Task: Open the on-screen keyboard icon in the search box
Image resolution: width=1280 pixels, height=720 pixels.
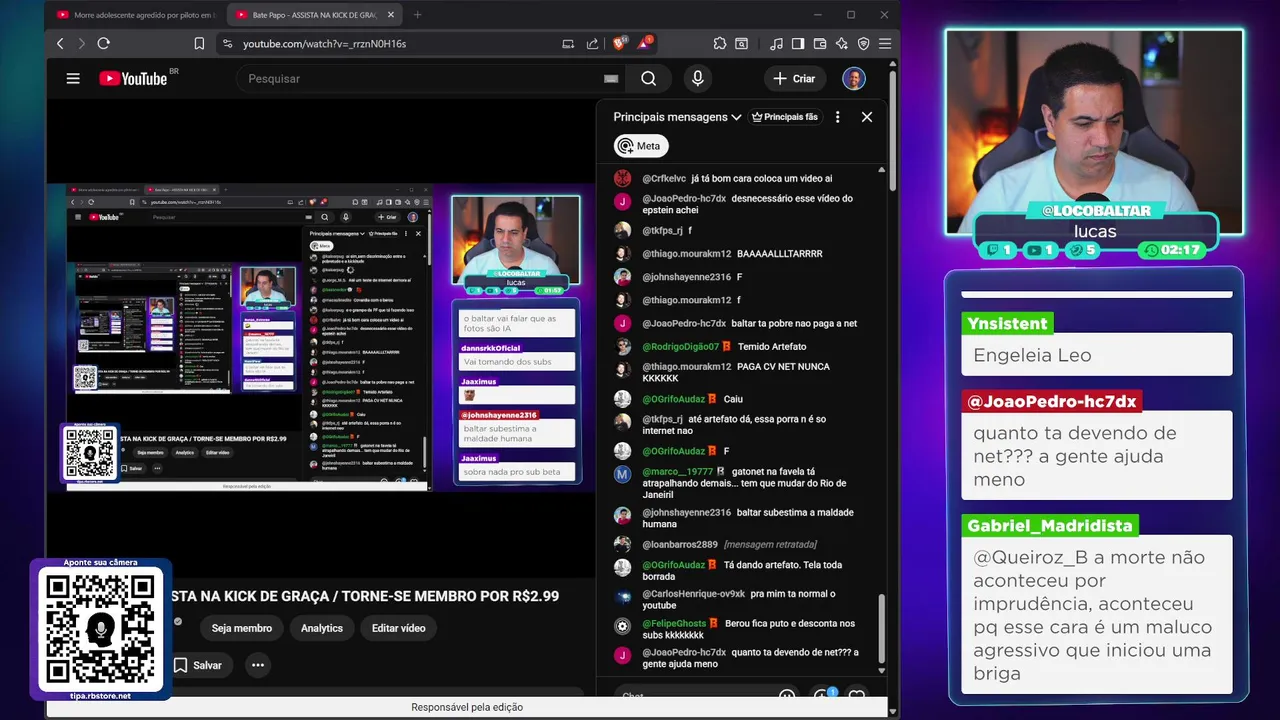Action: [611, 79]
